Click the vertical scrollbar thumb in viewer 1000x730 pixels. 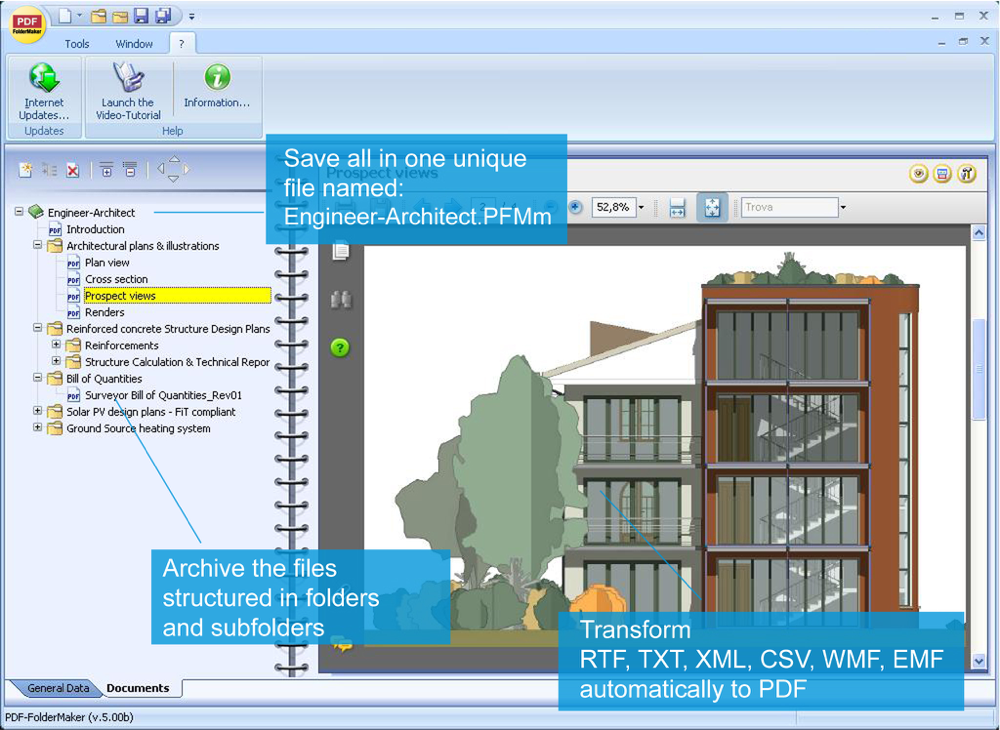[x=979, y=369]
